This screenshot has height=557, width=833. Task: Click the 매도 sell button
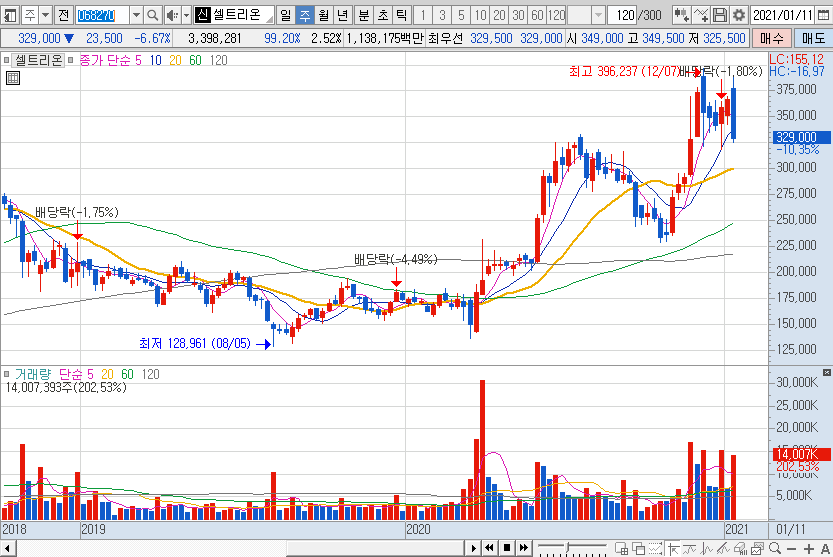(813, 38)
